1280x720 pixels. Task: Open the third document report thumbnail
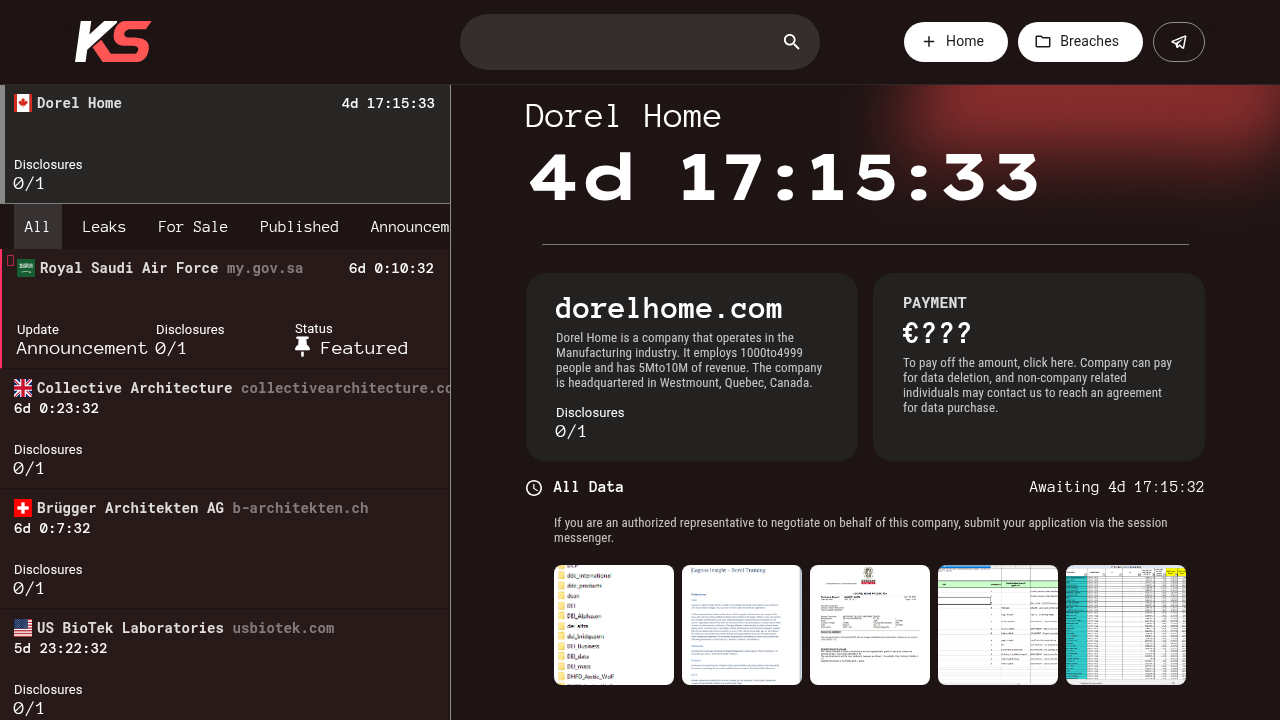coord(870,625)
